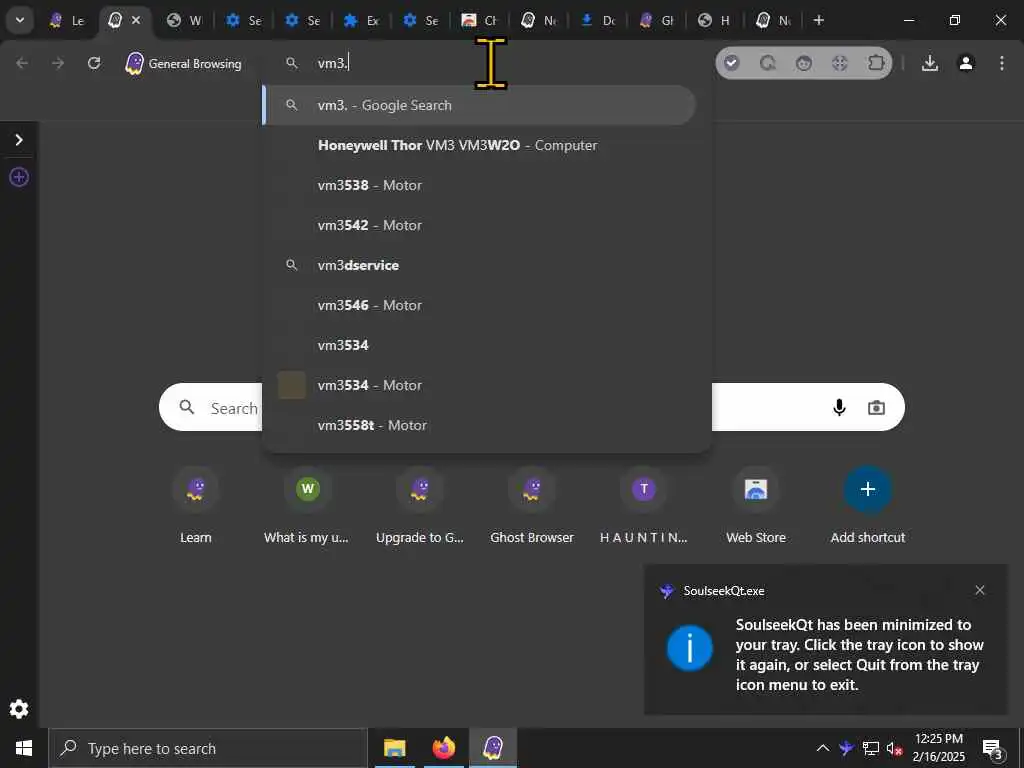The width and height of the screenshot is (1024, 768).
Task: Click Ghost Browser taskbar icon
Action: tap(493, 748)
